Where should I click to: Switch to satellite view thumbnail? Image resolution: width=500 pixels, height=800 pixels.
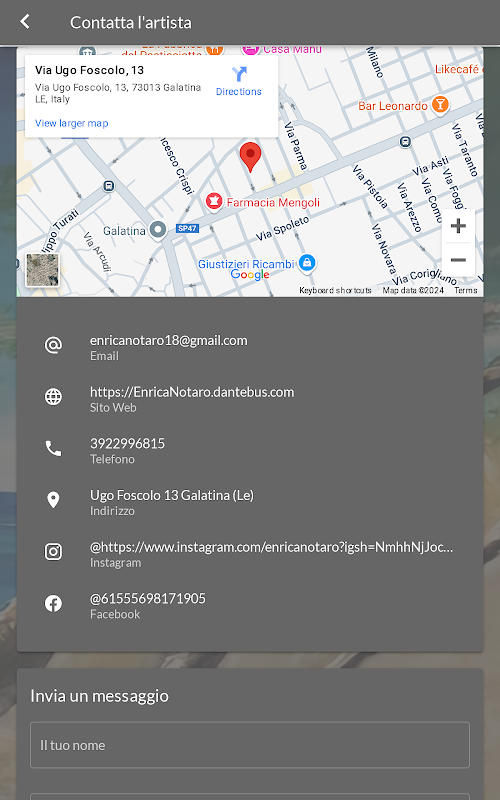[42, 270]
